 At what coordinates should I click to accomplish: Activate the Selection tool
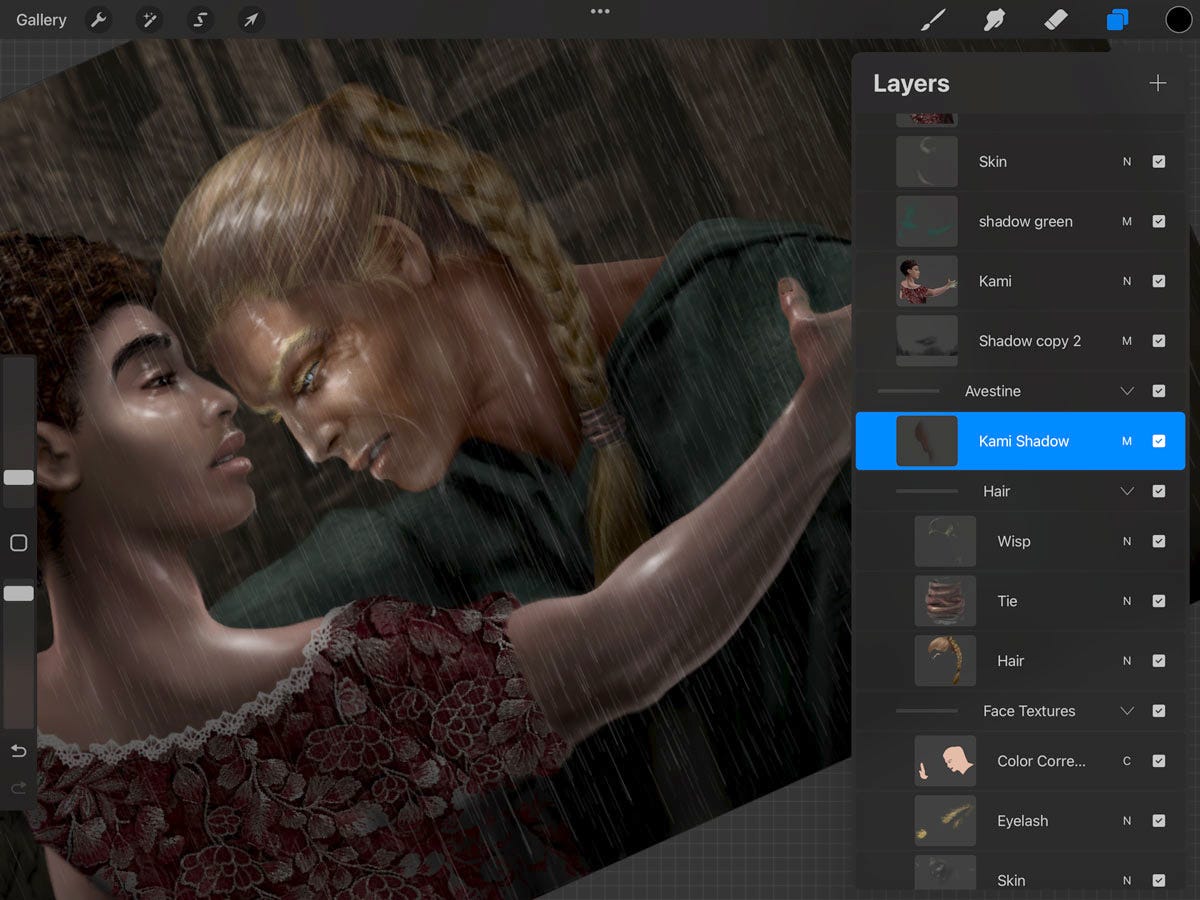pos(201,20)
